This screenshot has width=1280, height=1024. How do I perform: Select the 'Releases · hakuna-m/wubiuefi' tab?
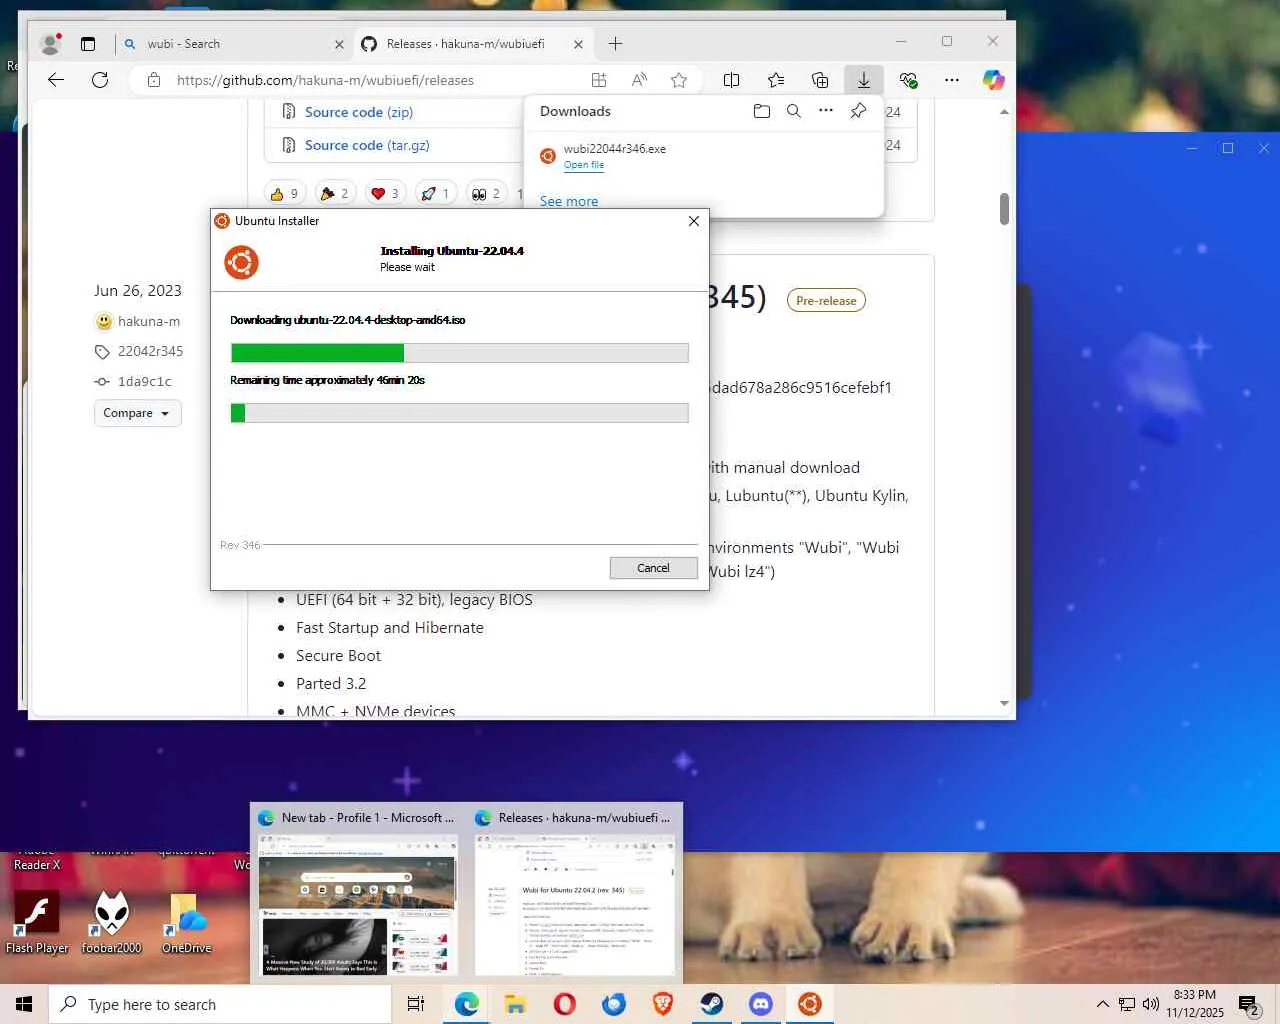point(473,44)
